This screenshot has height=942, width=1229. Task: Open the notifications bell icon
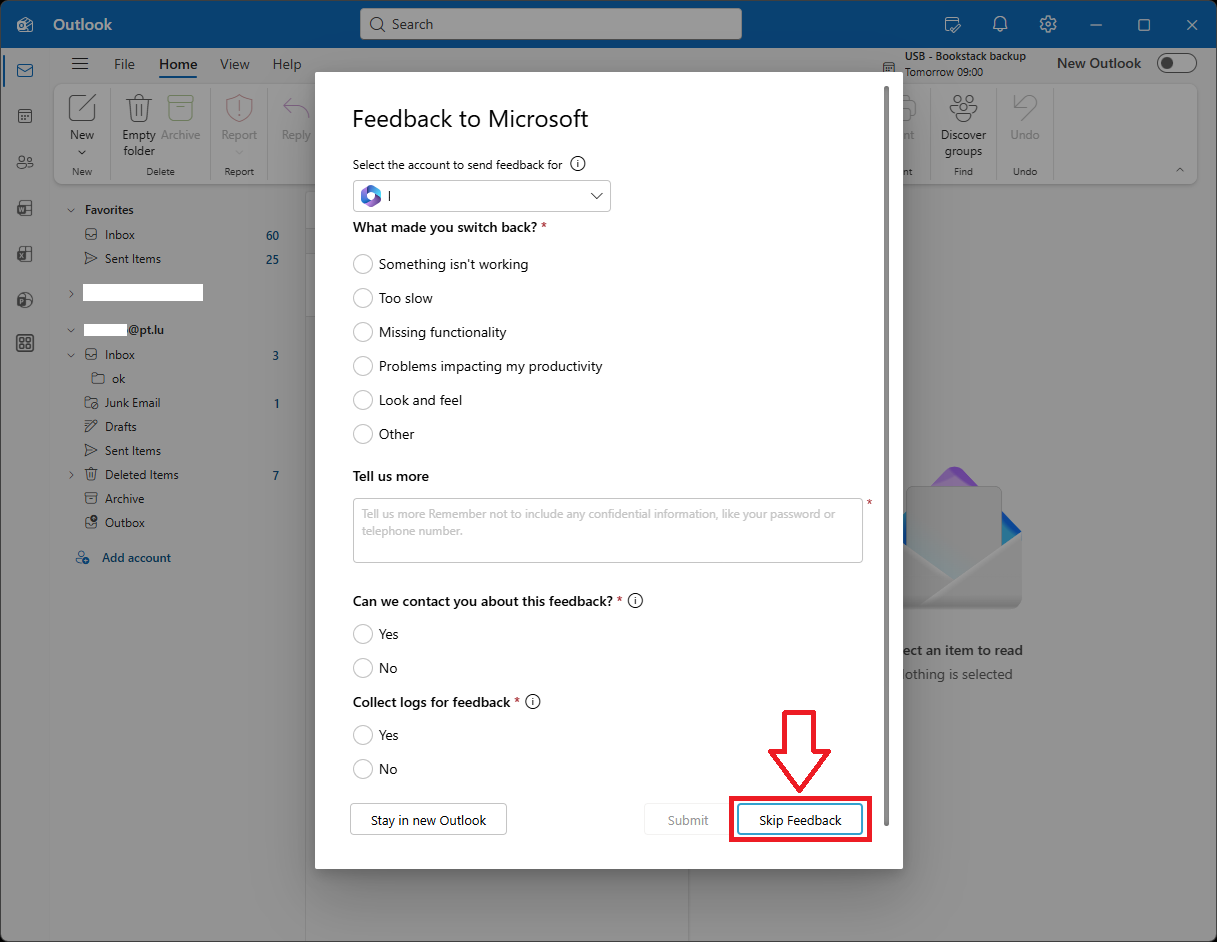pos(1000,24)
